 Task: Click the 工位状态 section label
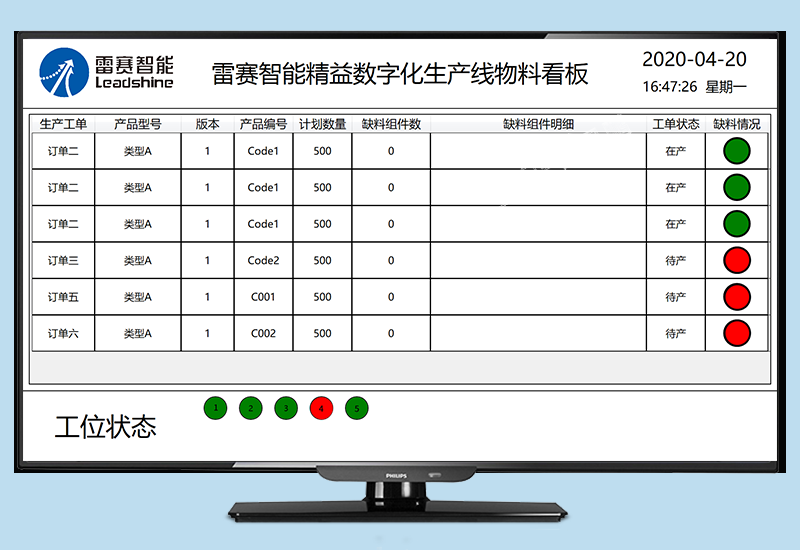[105, 428]
